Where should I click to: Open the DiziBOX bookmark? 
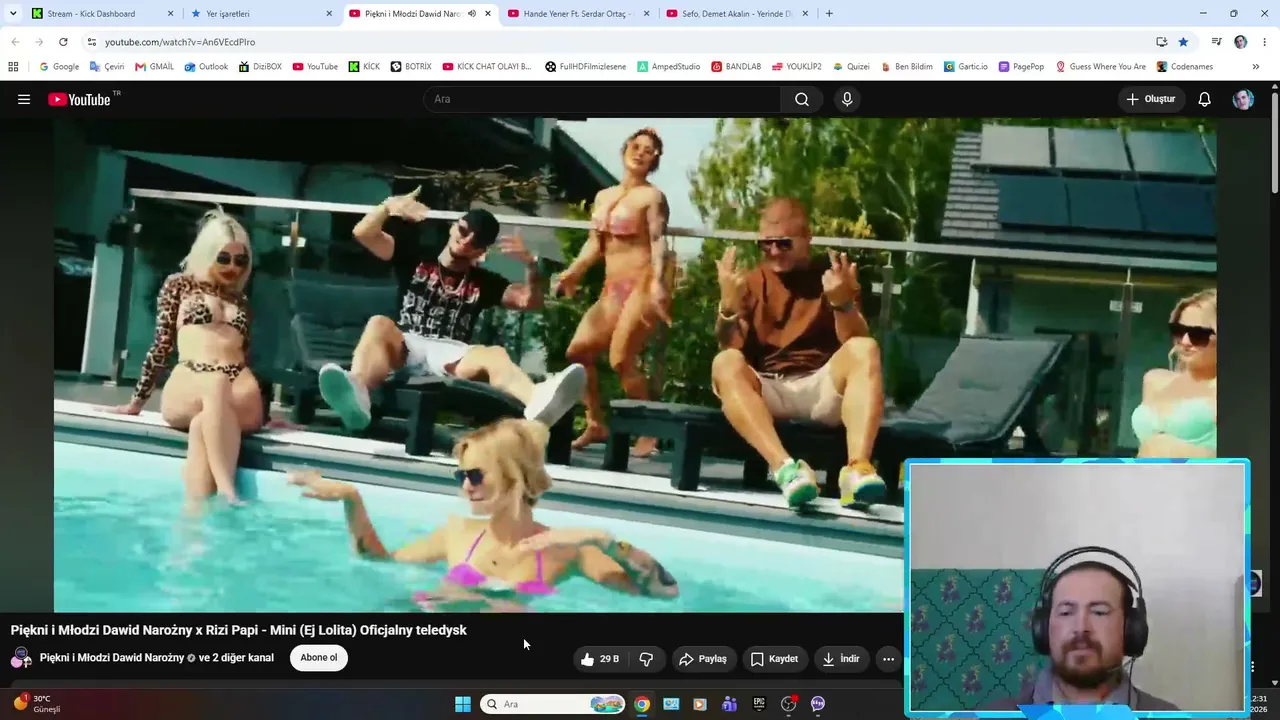(x=260, y=67)
